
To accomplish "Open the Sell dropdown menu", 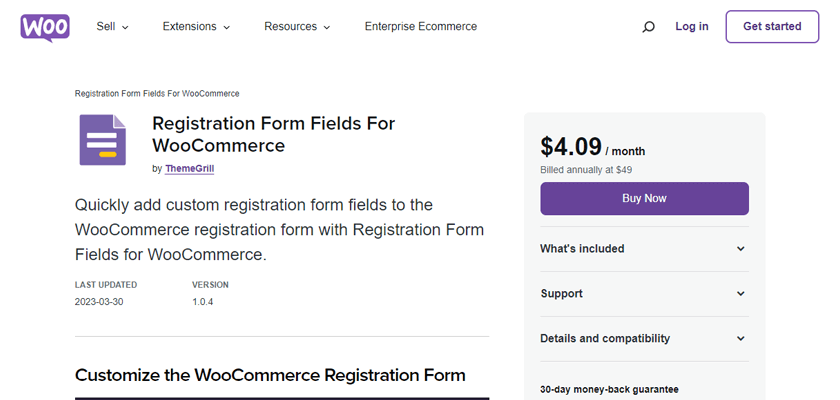I will [112, 27].
